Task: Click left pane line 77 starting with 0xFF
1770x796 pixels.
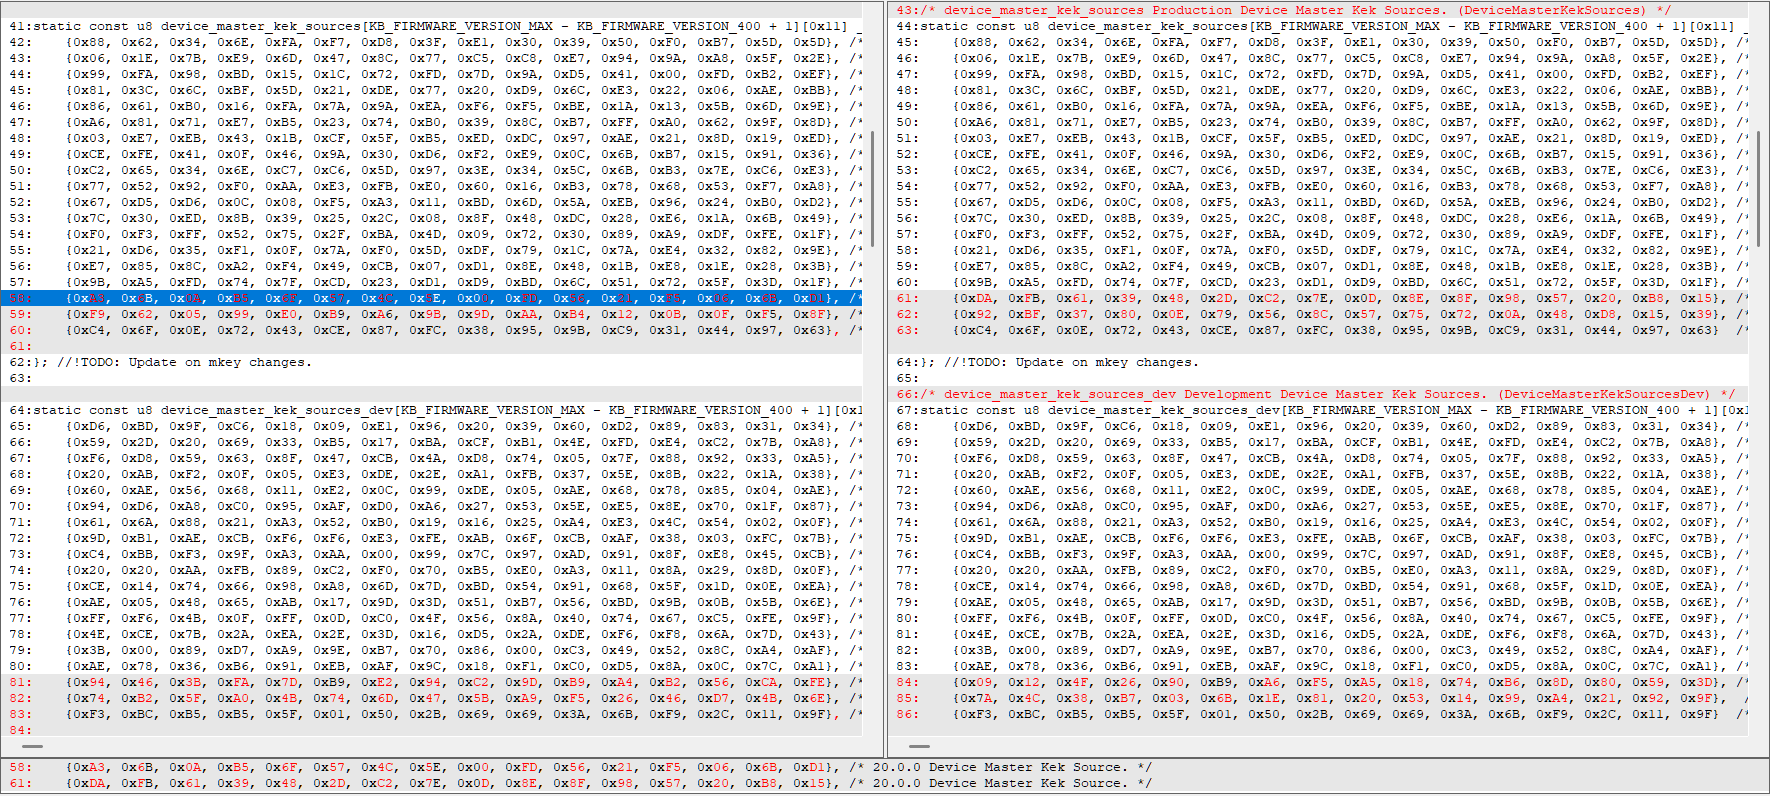Action: pyautogui.click(x=431, y=618)
